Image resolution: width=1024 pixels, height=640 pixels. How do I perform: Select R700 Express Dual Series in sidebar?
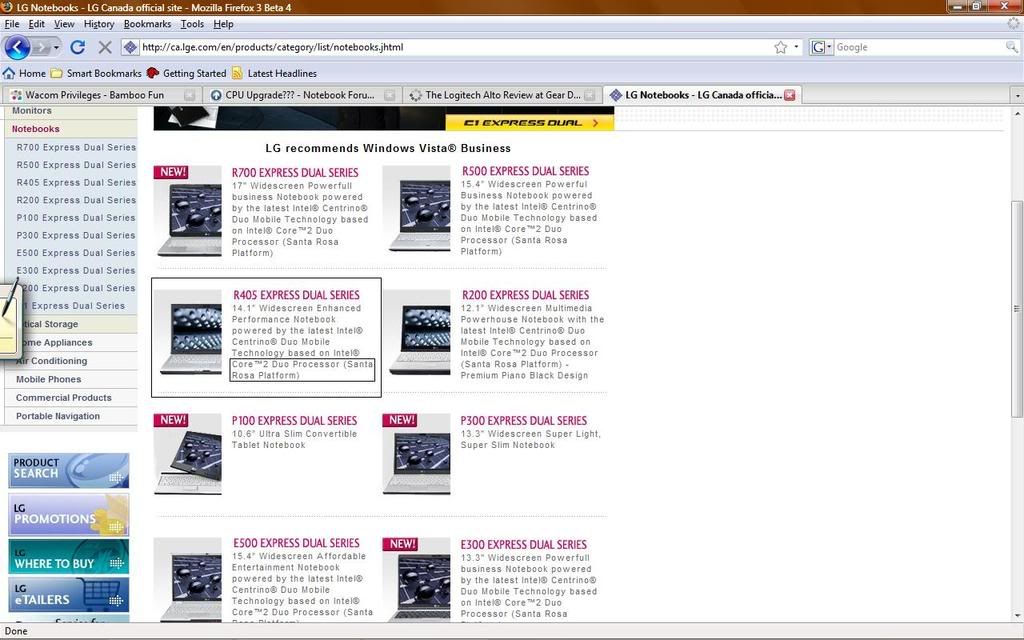tap(76, 147)
